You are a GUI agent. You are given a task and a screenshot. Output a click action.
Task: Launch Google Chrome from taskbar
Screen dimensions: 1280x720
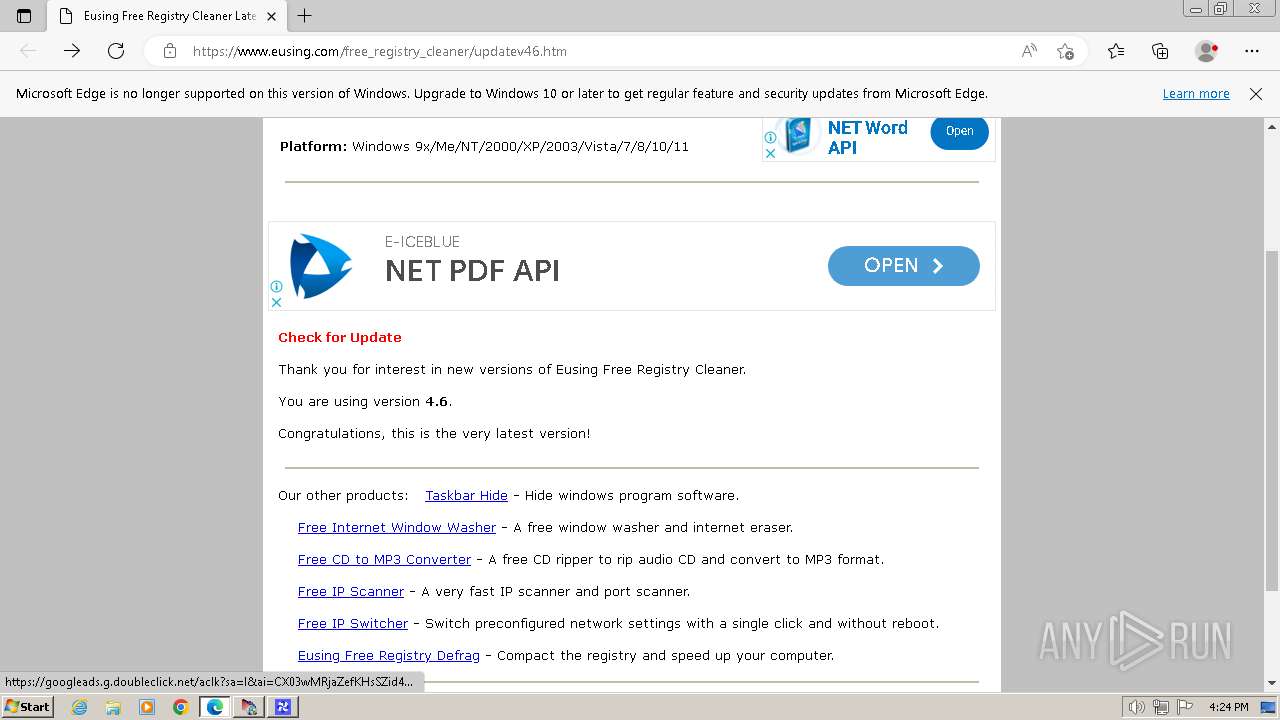click(180, 707)
